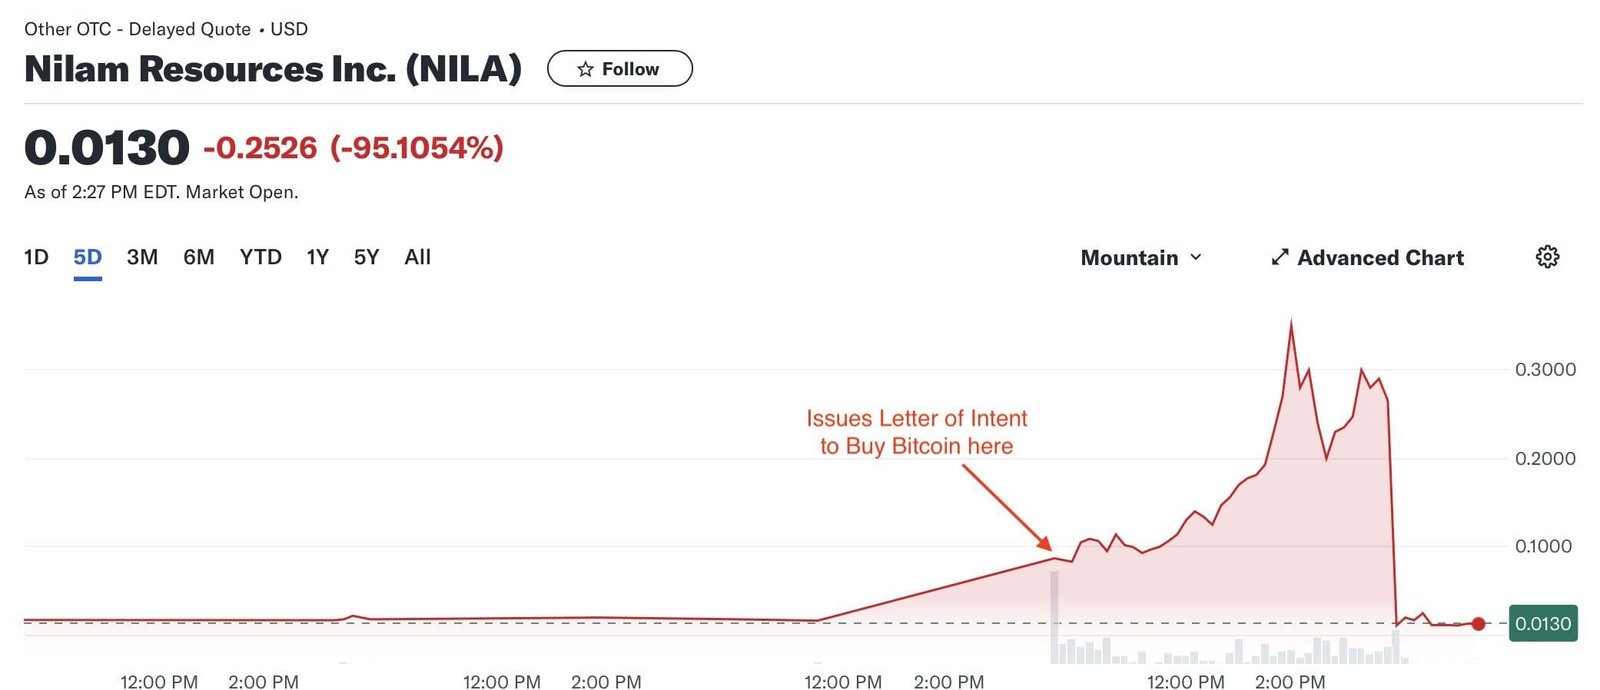Click the chevron beside Mountain
This screenshot has height=690, width=1600.
pos(1196,258)
